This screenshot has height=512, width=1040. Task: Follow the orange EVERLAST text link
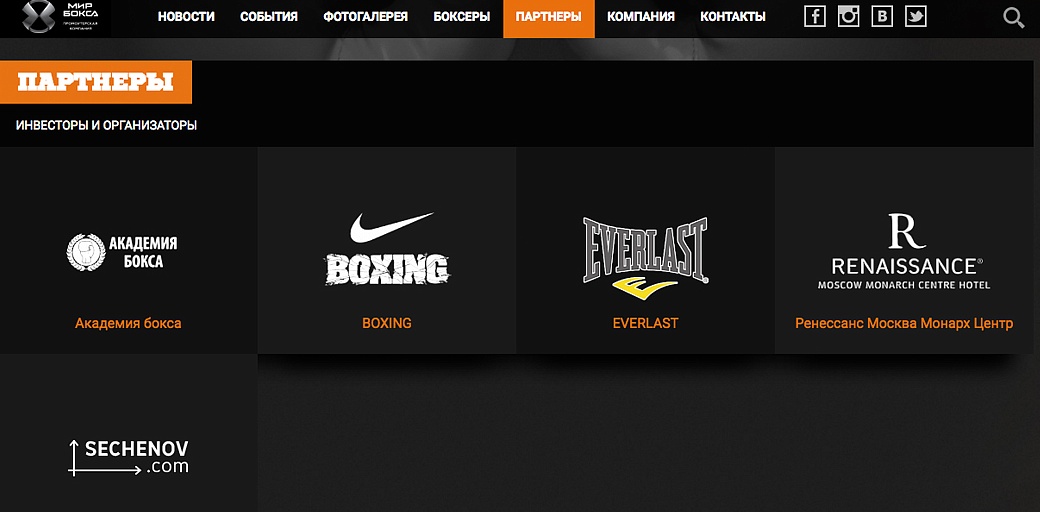point(645,324)
